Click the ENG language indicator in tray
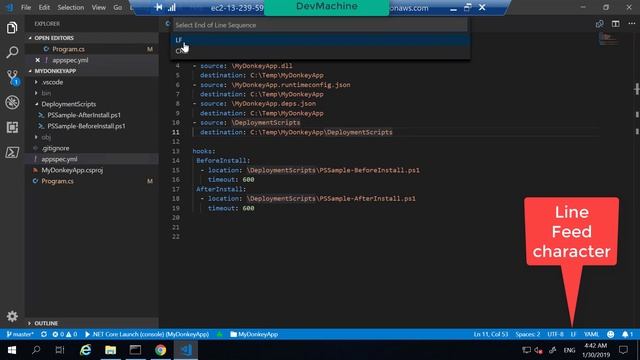640x360 pixels. [x=569, y=350]
